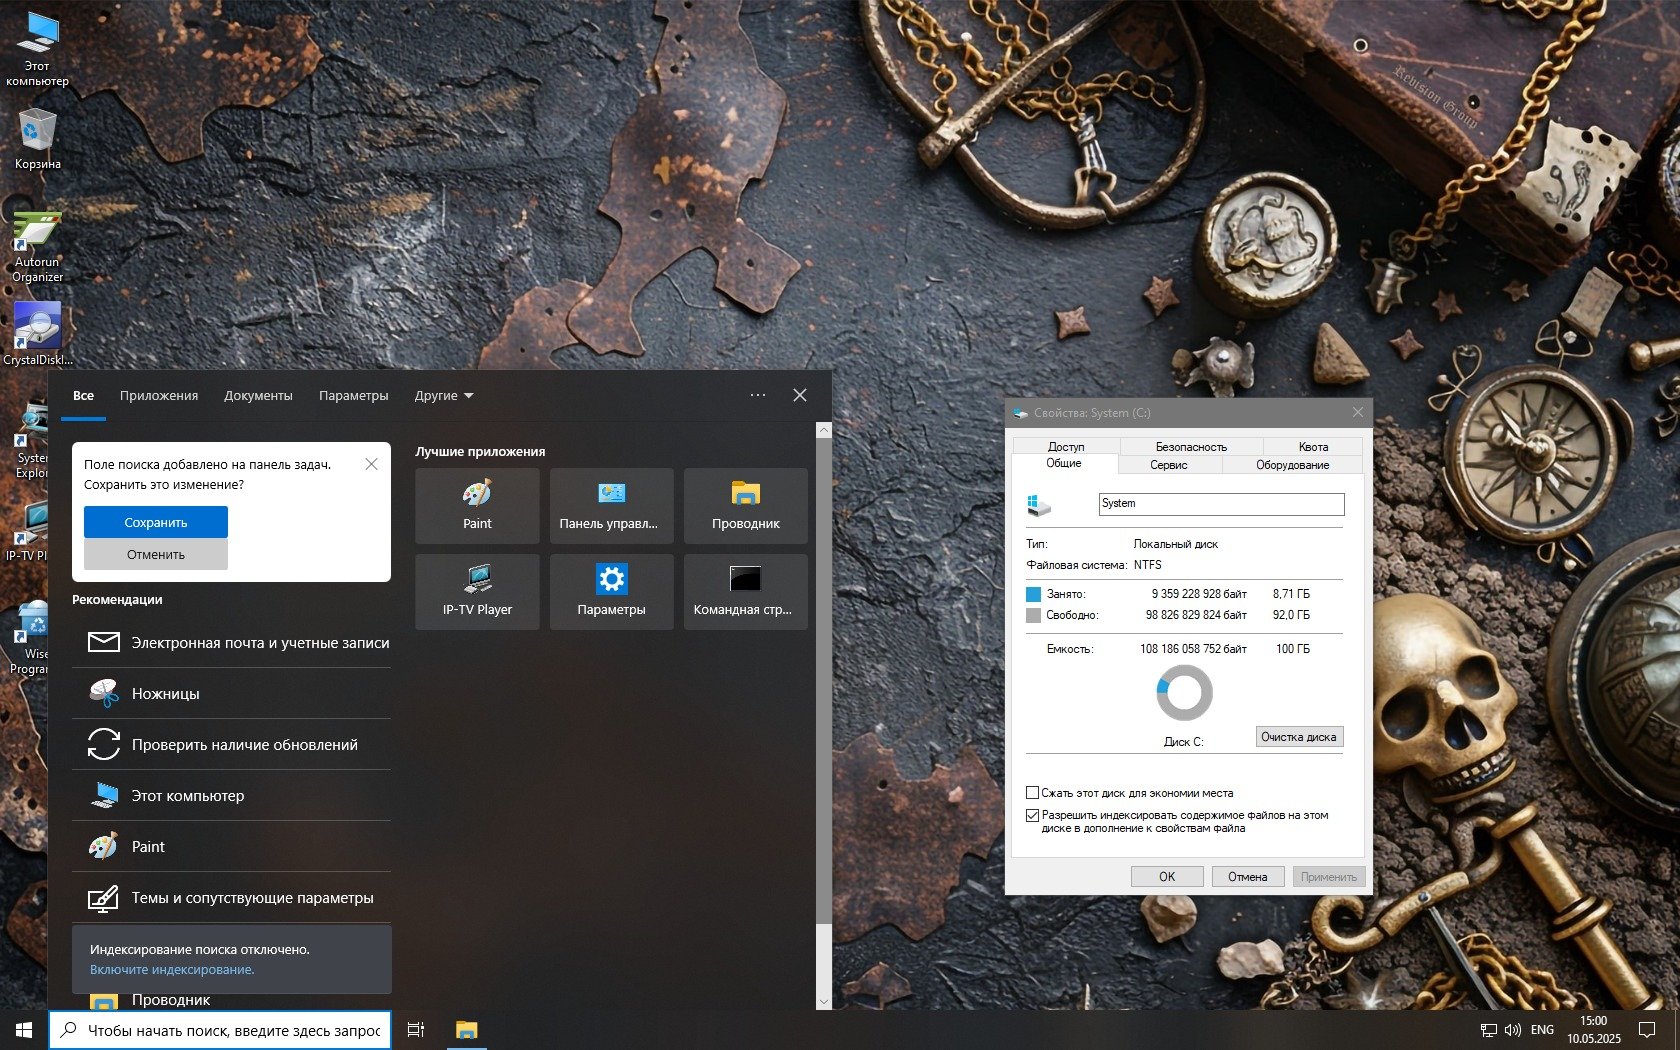Click the enable indexing link
The width and height of the screenshot is (1680, 1050).
pos(172,969)
